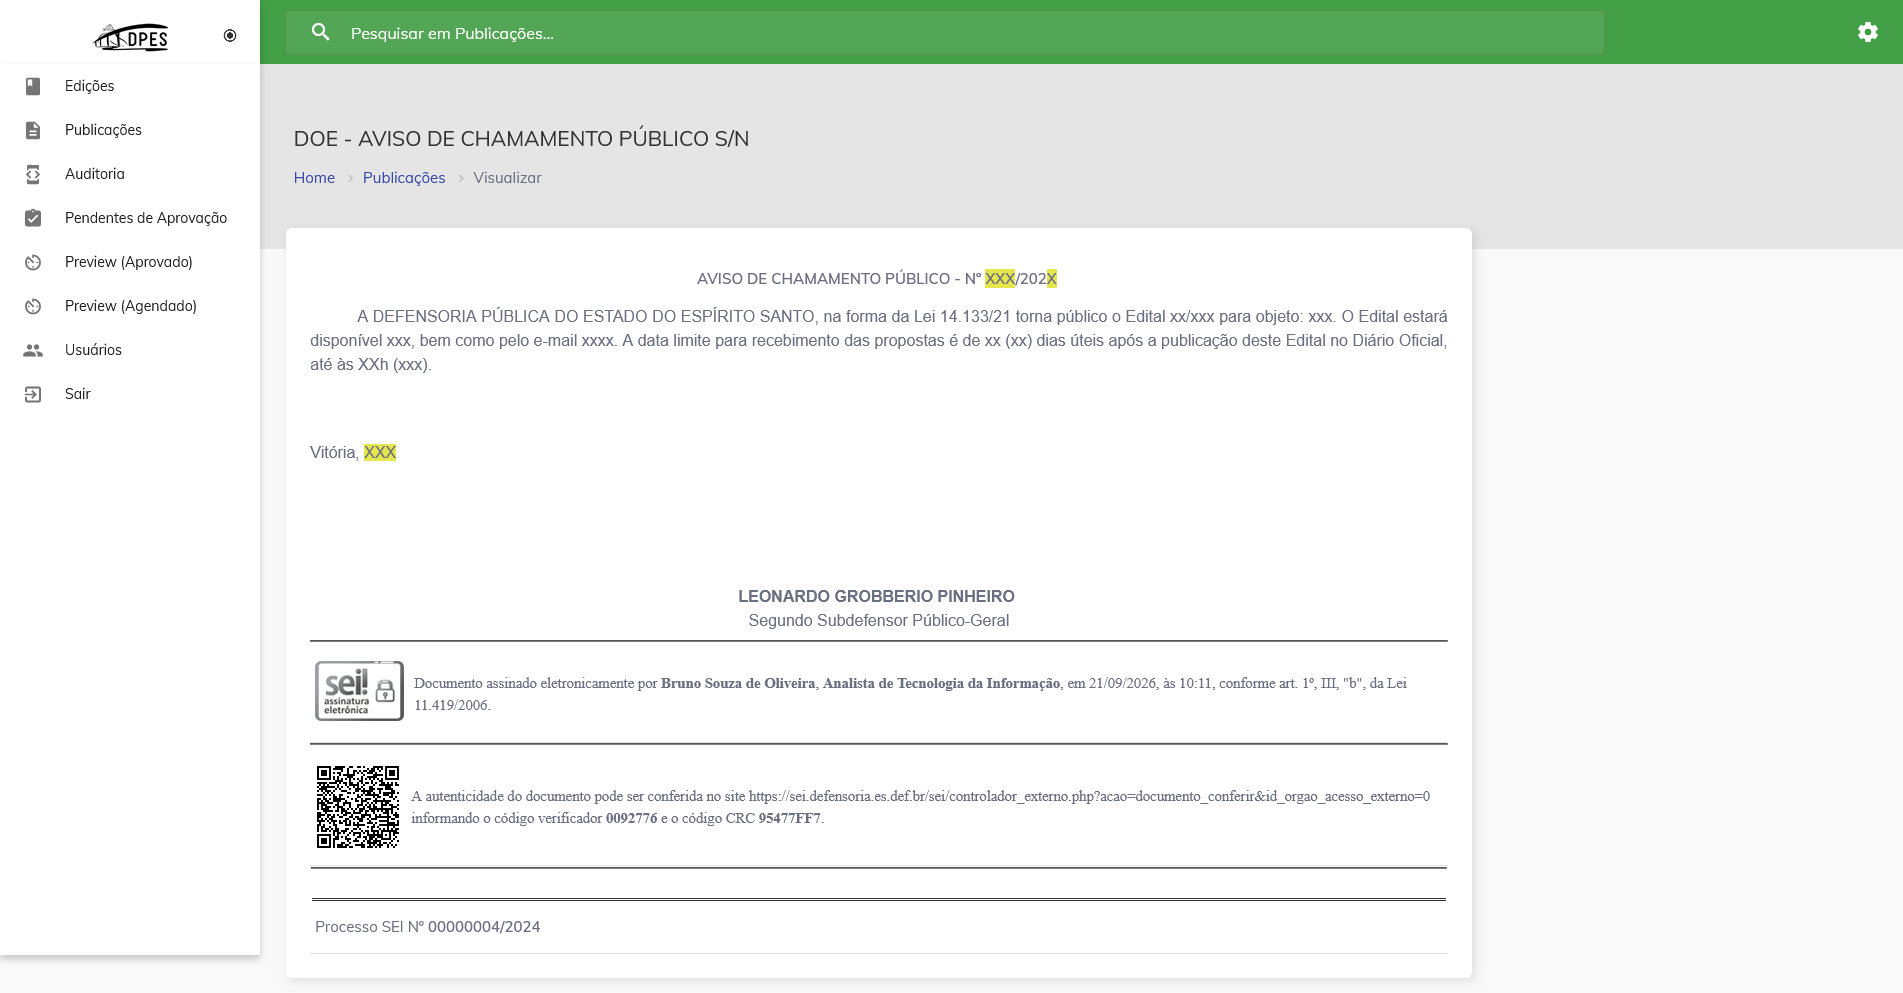This screenshot has height=993, width=1903.
Task: Click the verifier code 0092776
Action: (x=632, y=819)
